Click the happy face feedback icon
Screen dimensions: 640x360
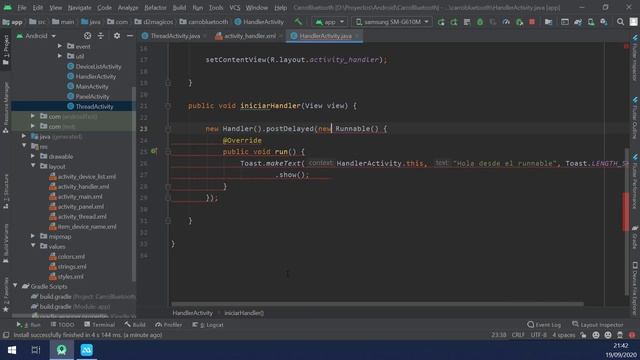coord(596,335)
